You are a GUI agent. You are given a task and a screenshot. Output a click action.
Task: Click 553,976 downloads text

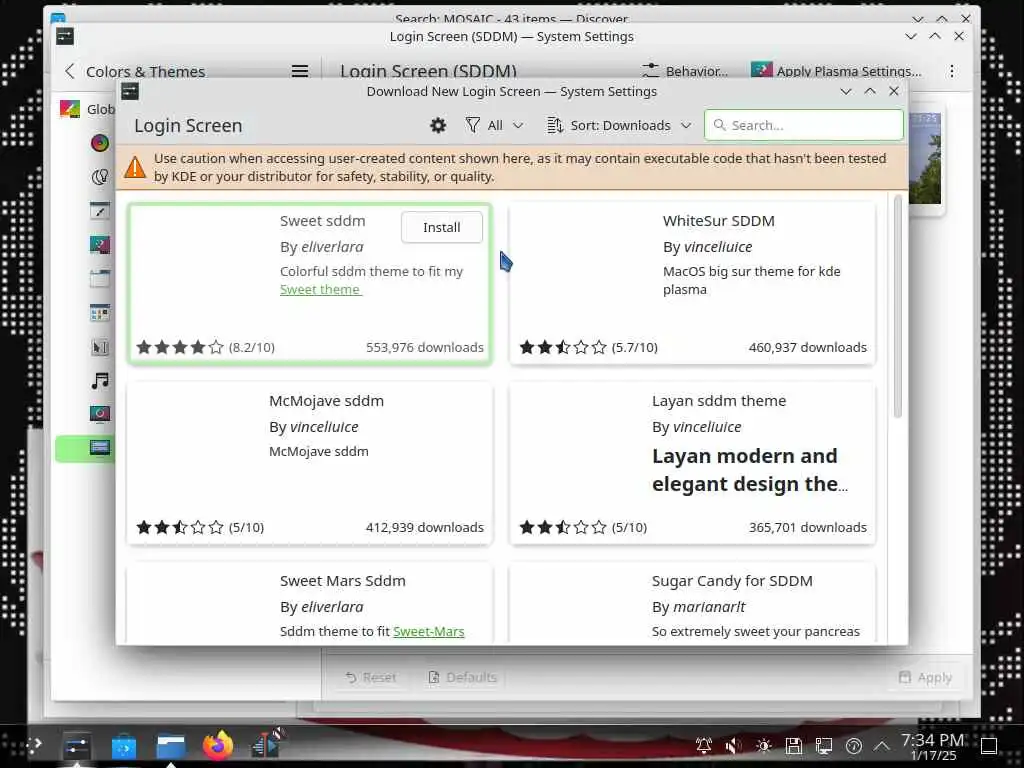pos(424,347)
